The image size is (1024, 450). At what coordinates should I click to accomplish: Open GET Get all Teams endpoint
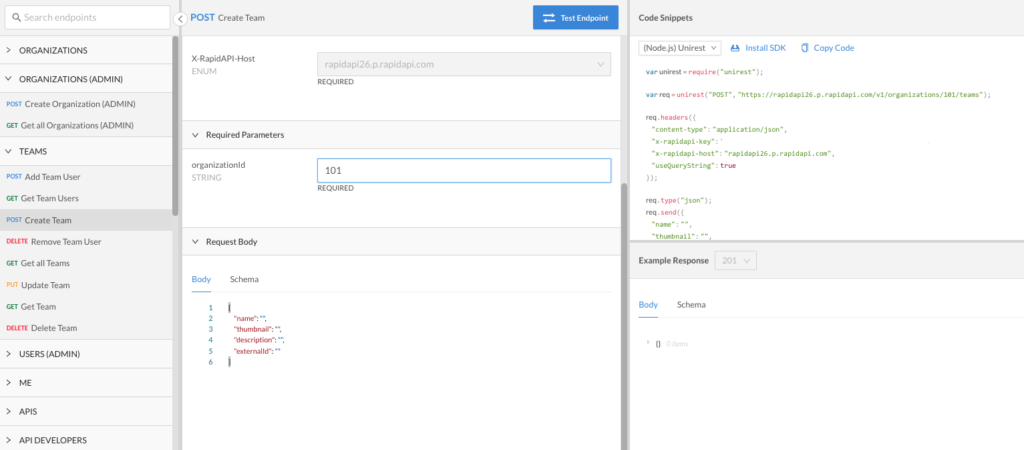click(x=86, y=263)
